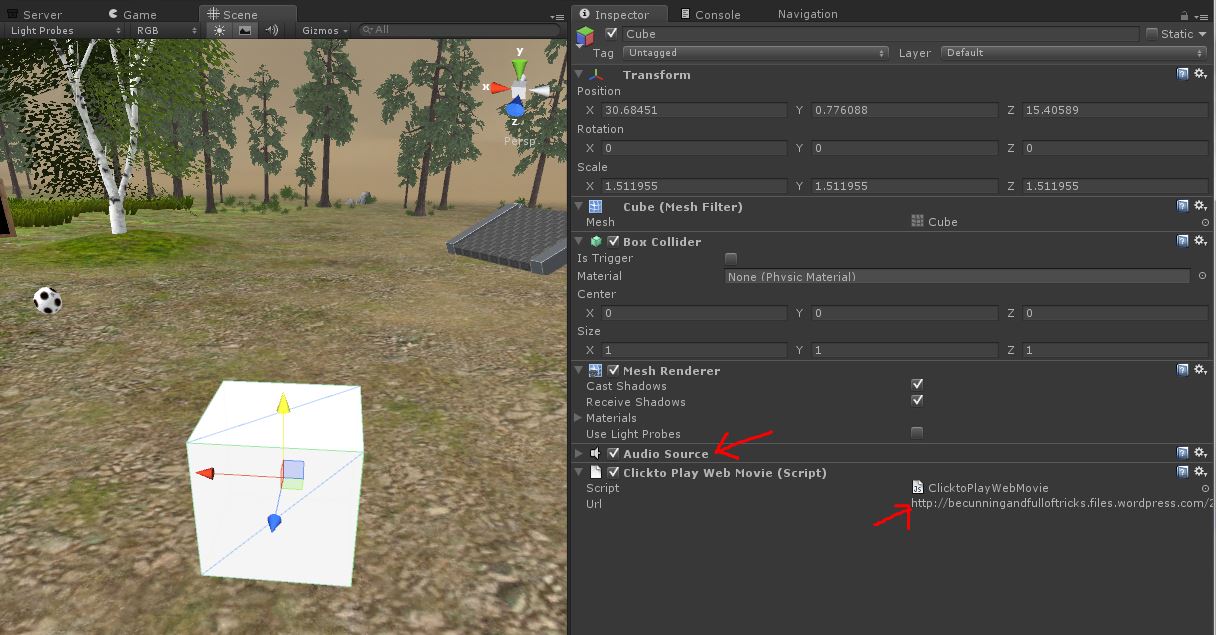Click the Inspector lock icon

coord(1185,15)
